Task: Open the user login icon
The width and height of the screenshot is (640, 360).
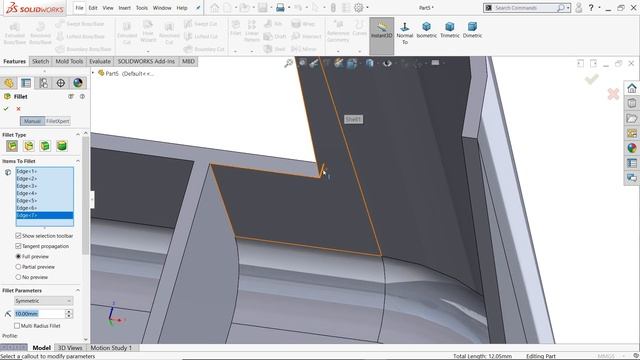Action: click(x=578, y=7)
